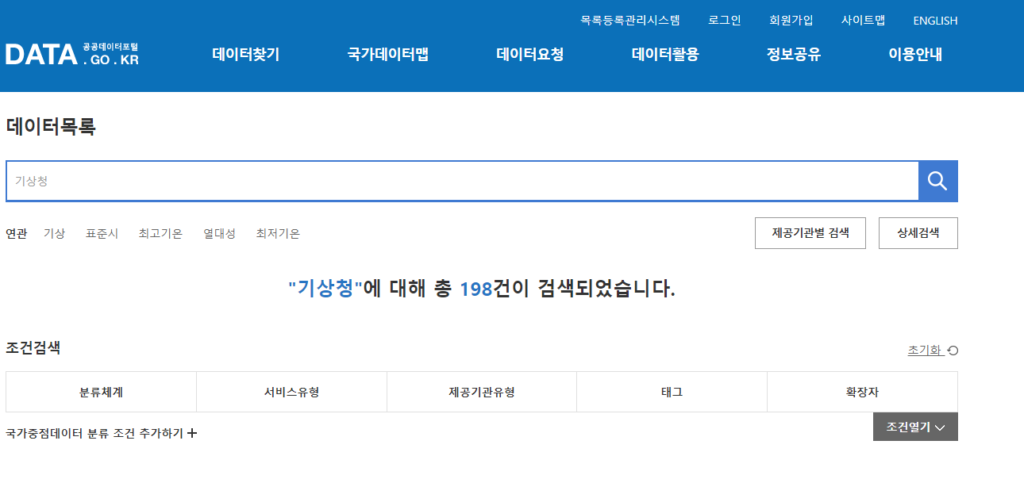Open the 이용안내 menu
This screenshot has height=479, width=1024.
[x=915, y=55]
